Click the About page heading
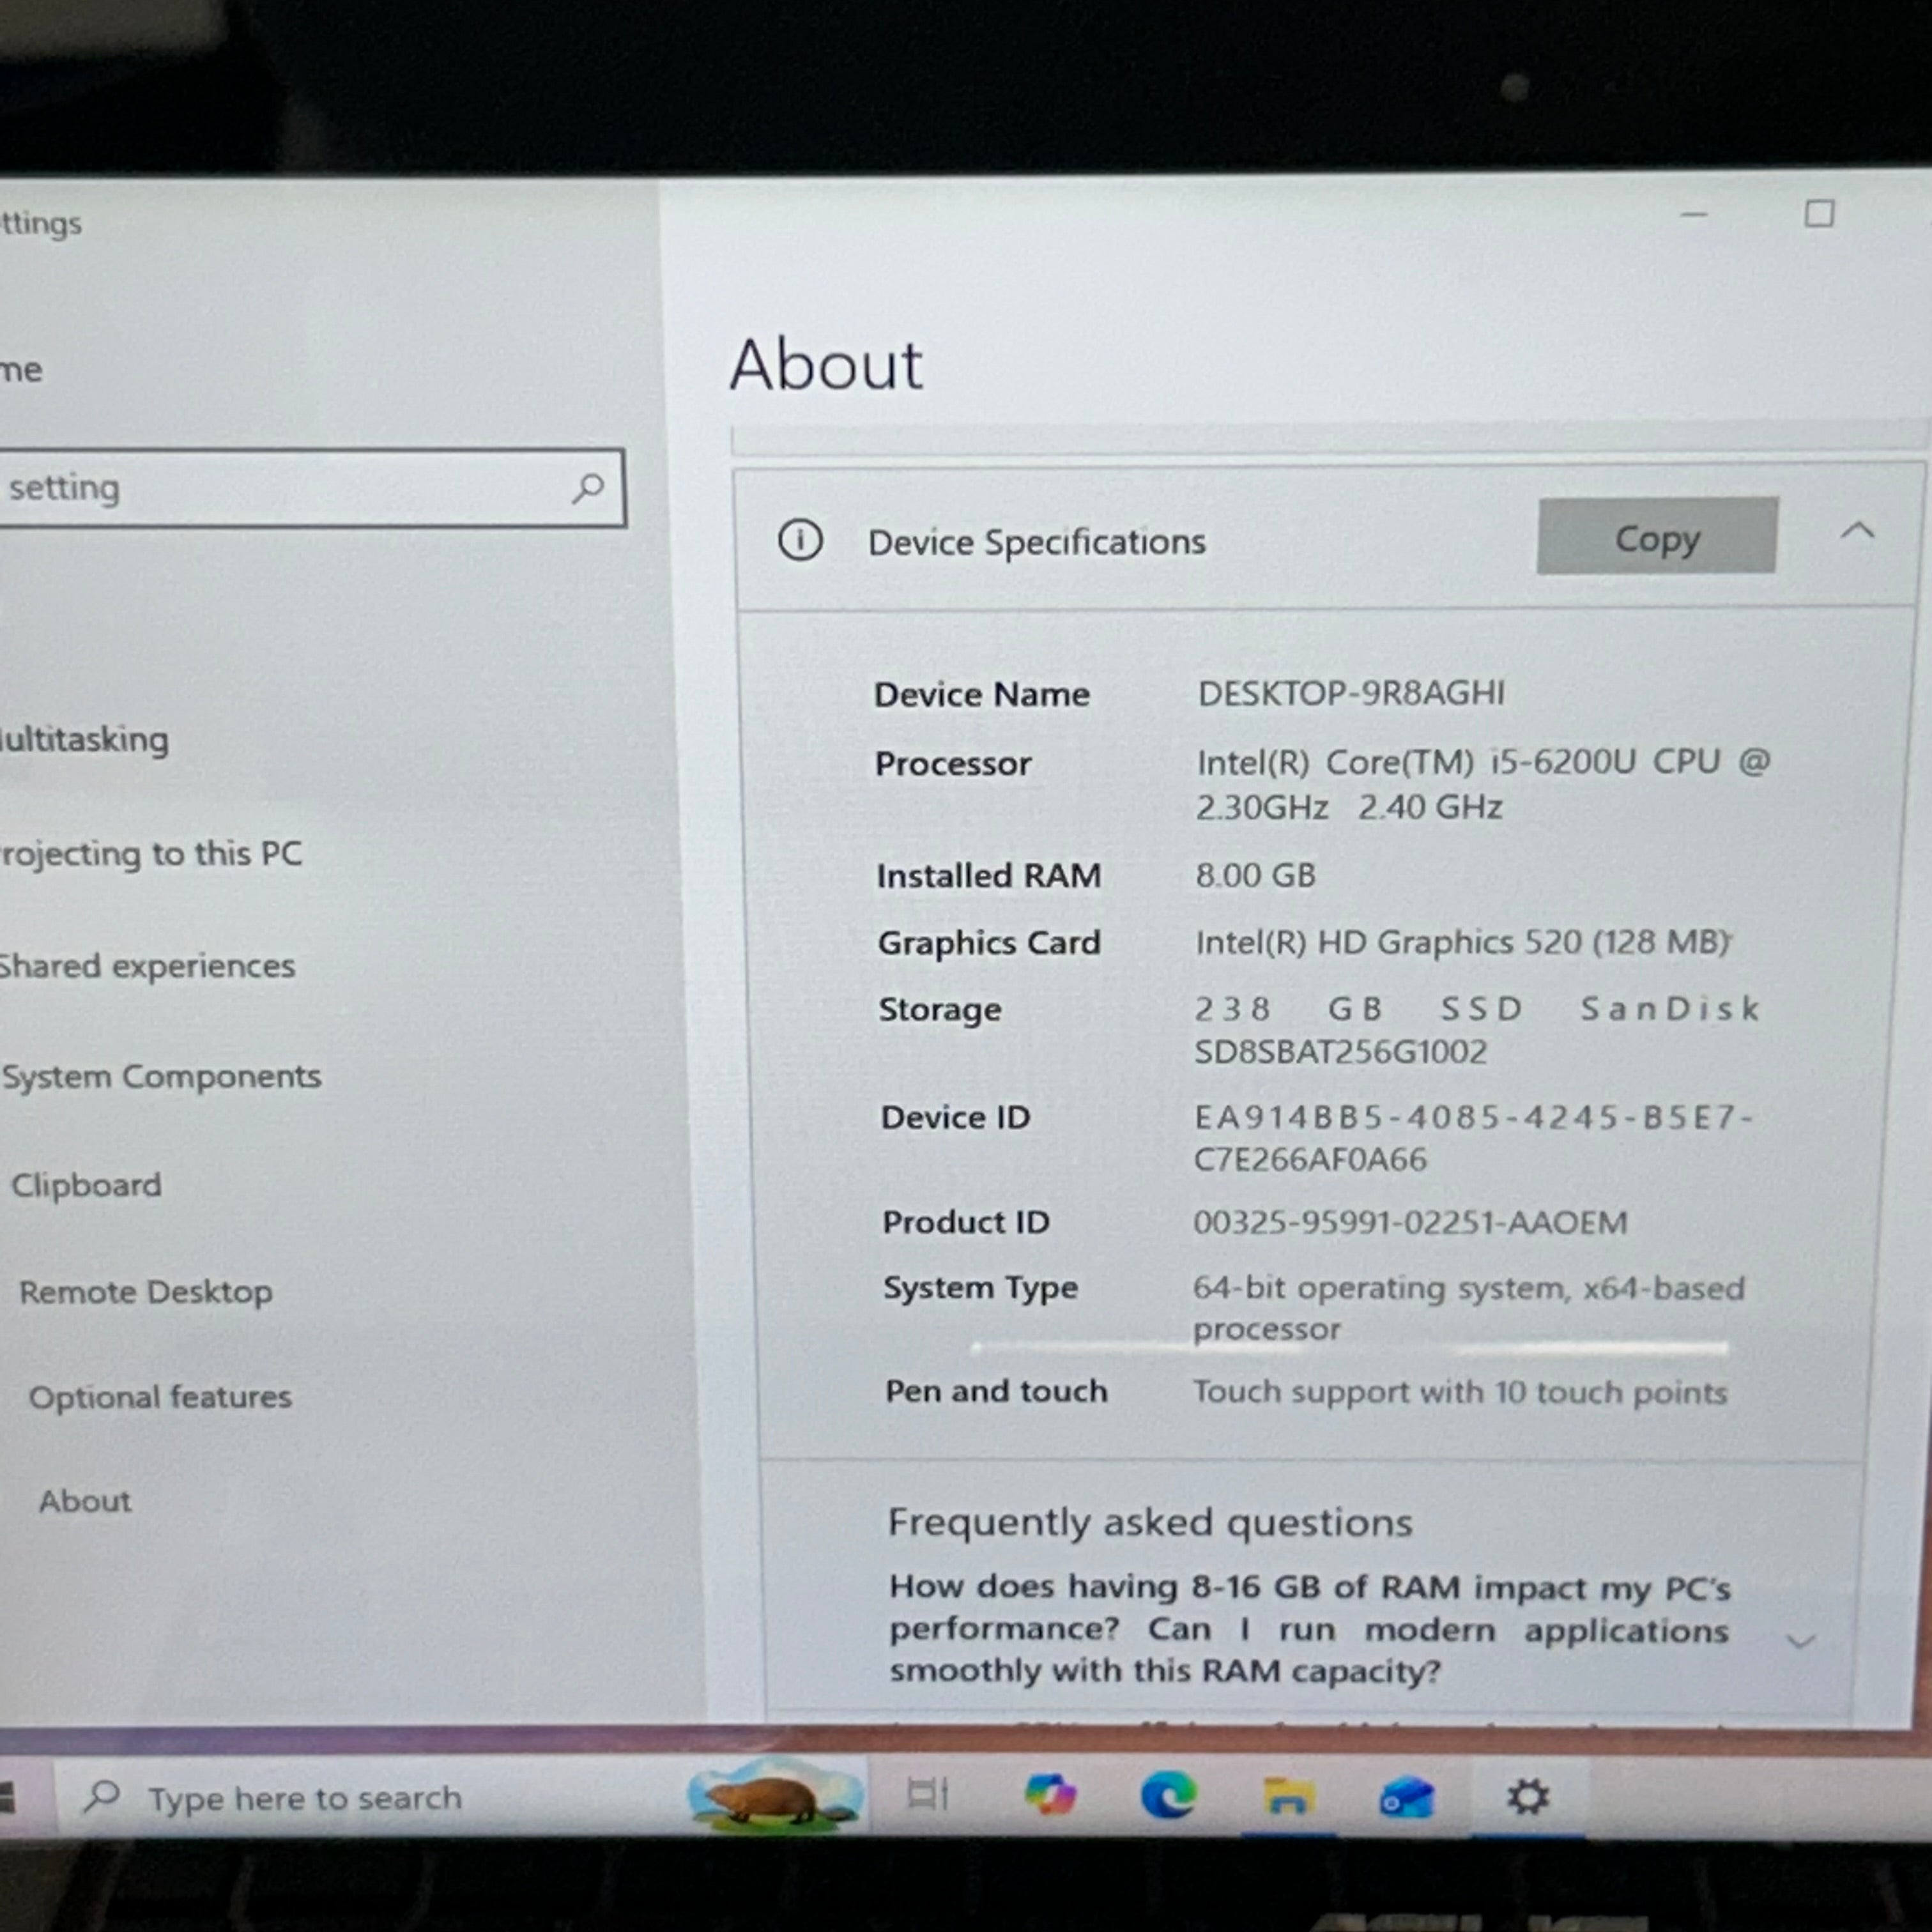This screenshot has width=1932, height=1932. coord(826,364)
